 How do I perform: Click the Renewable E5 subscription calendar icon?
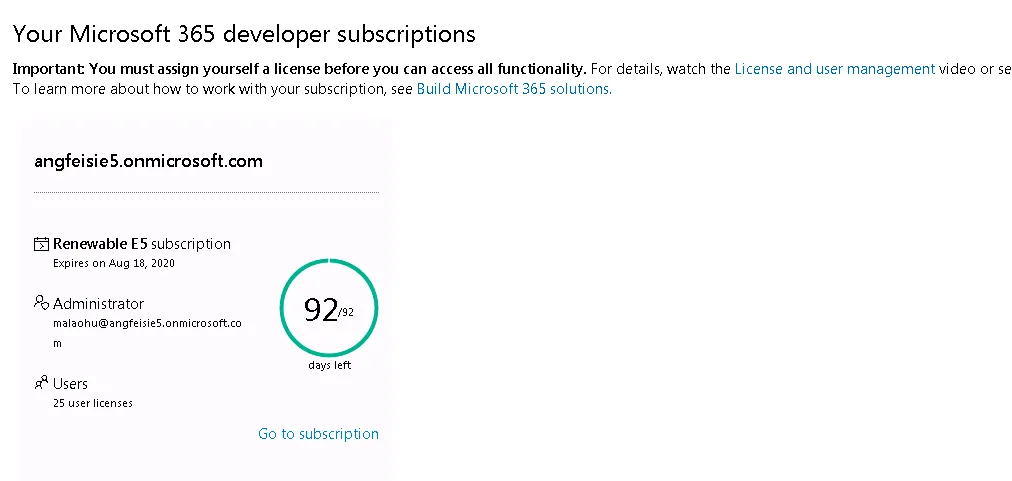click(41, 244)
